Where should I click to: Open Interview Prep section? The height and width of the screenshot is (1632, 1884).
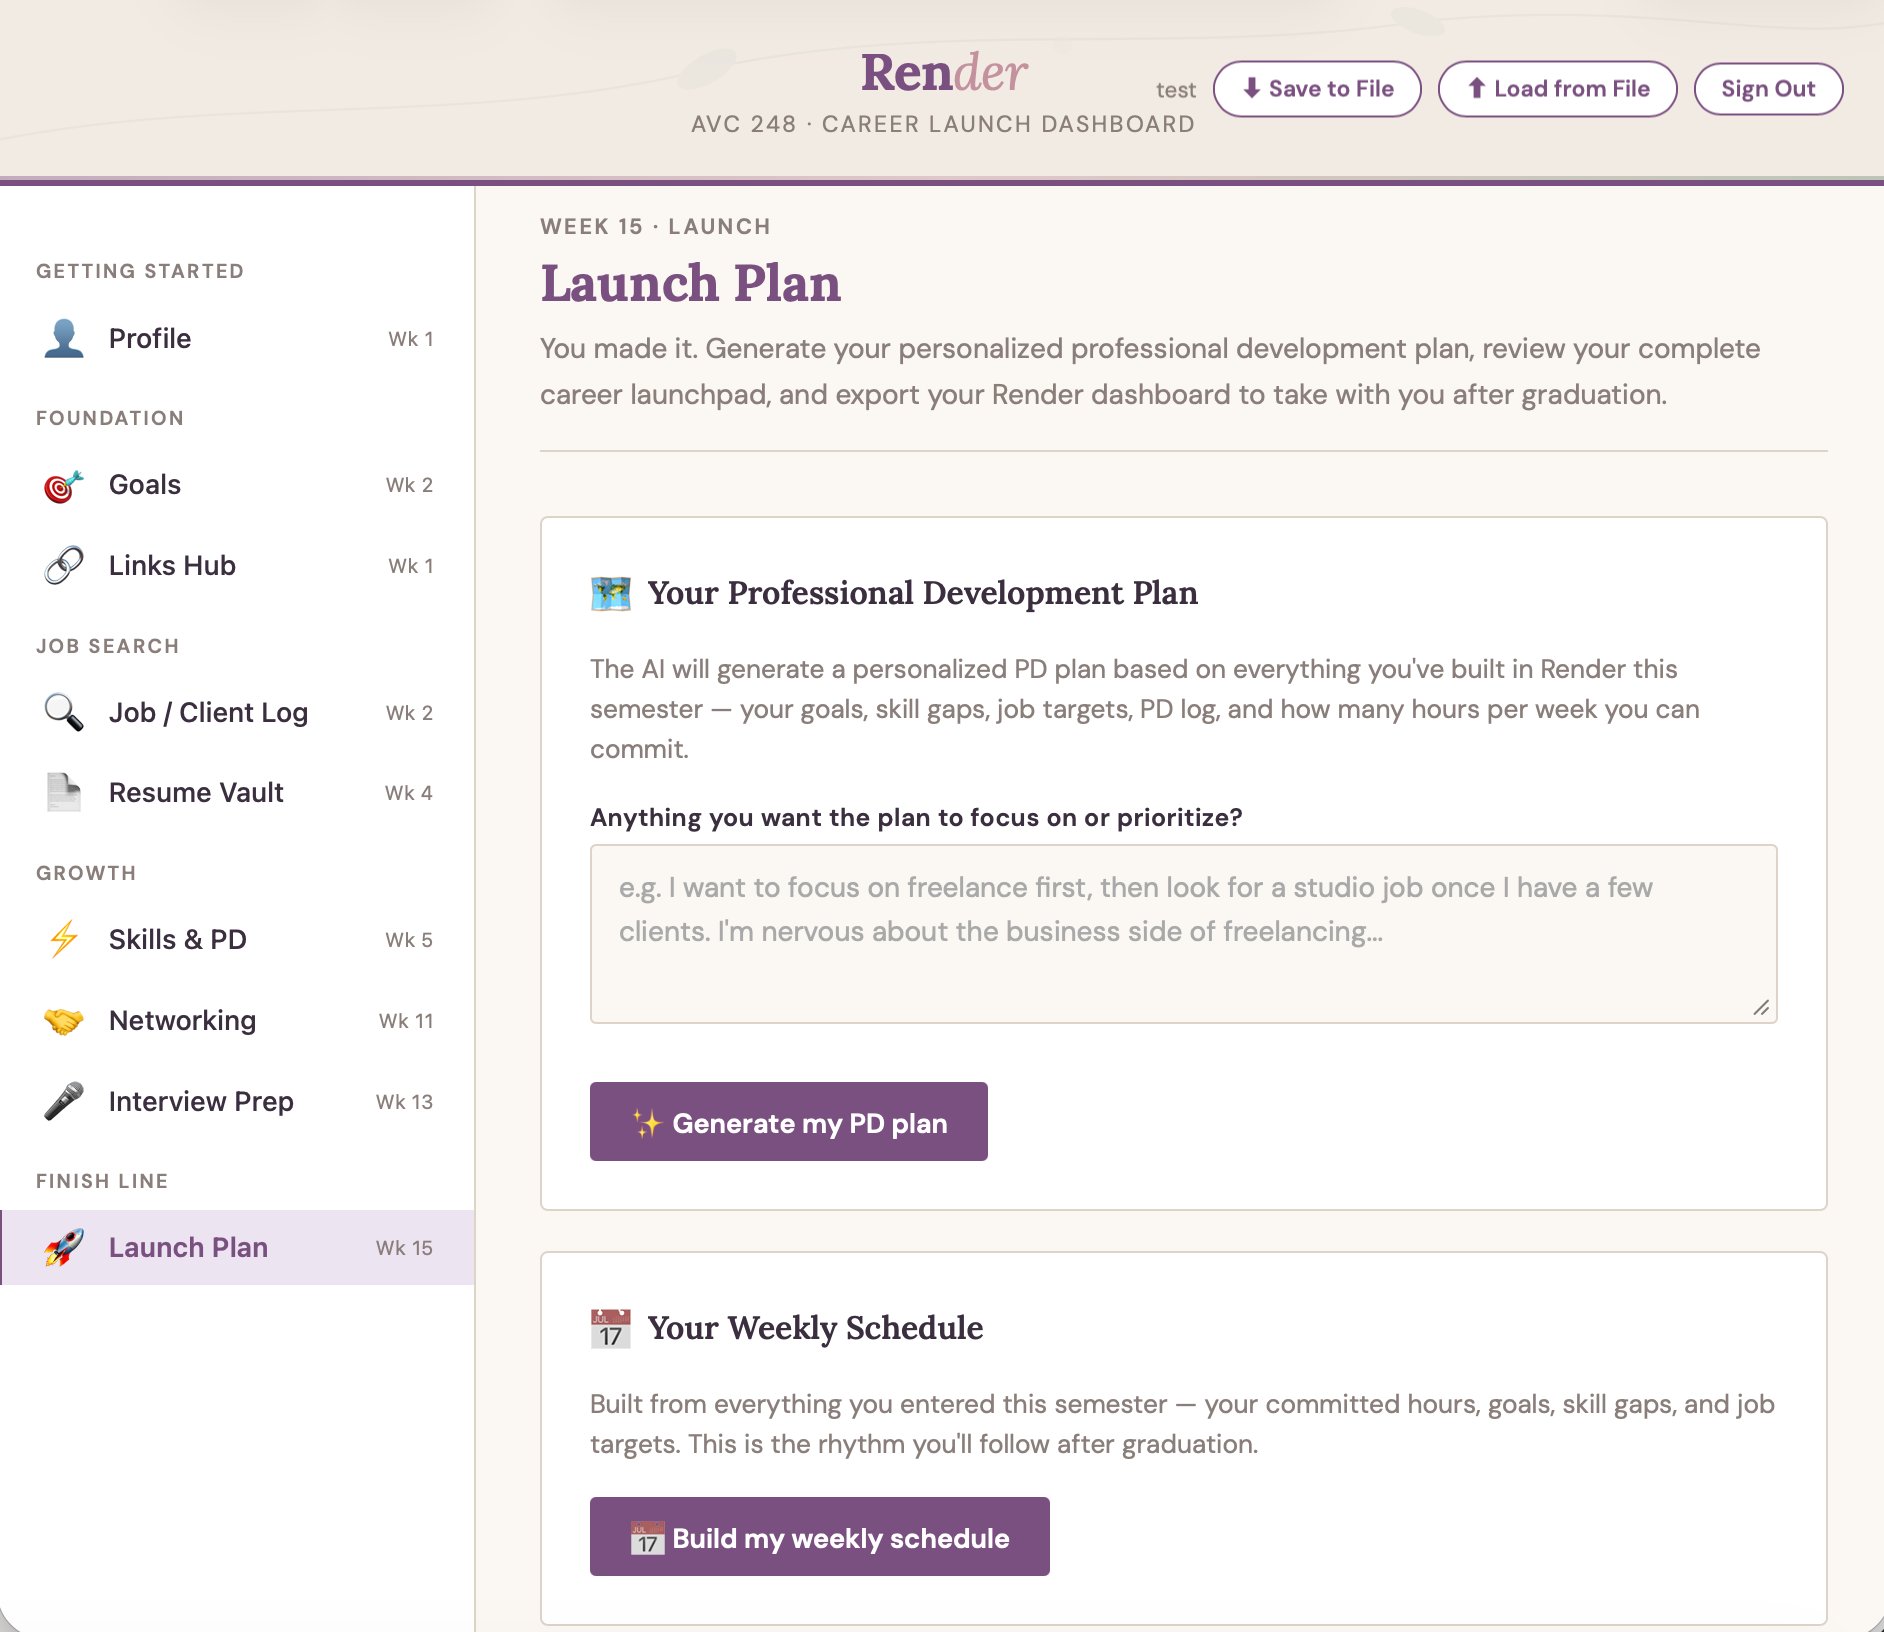click(237, 1101)
